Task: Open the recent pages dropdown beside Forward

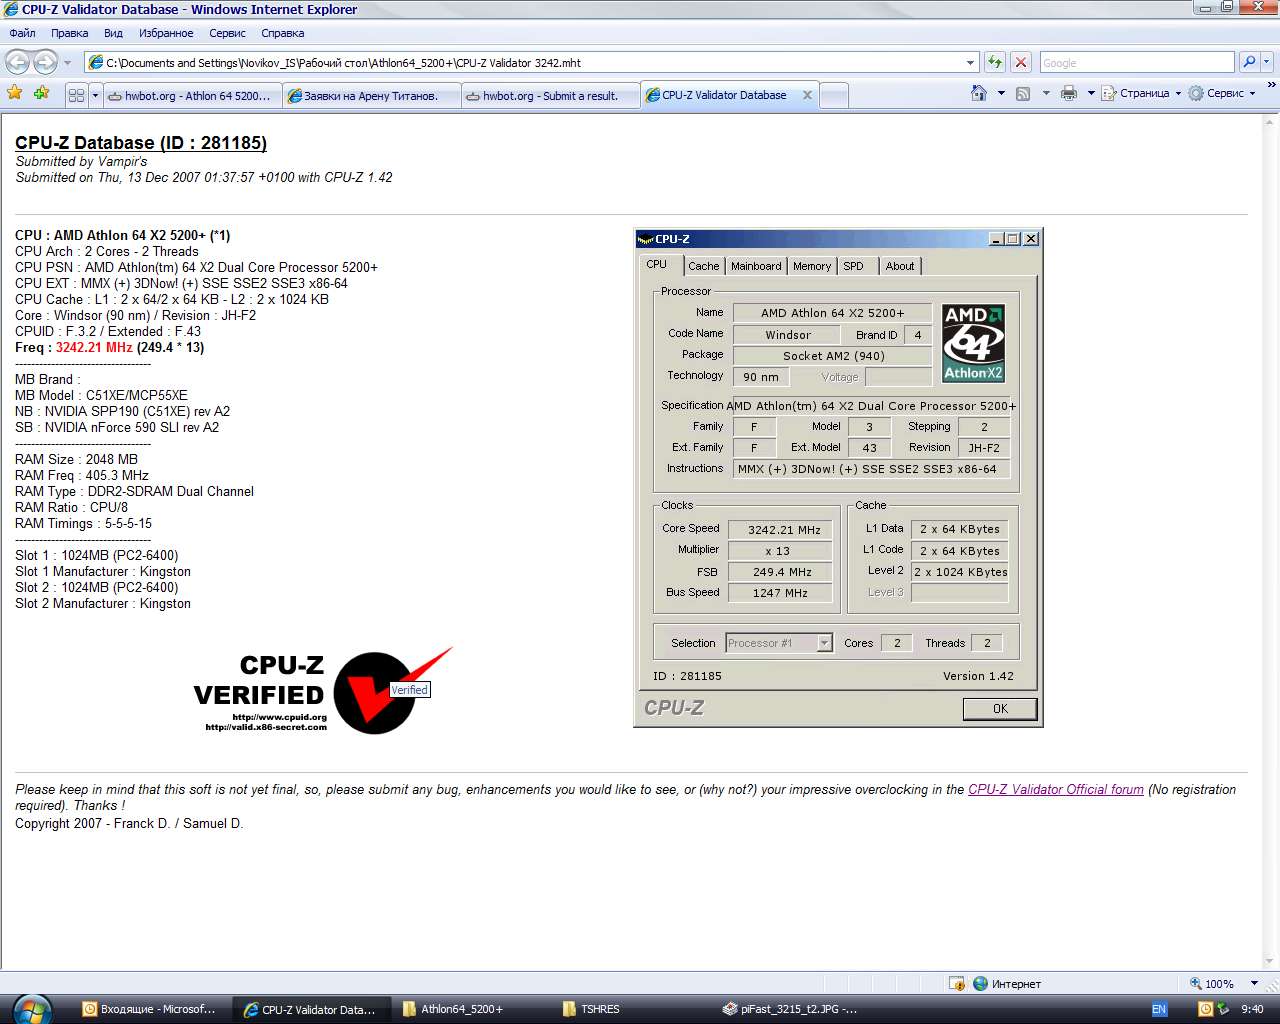Action: 68,62
